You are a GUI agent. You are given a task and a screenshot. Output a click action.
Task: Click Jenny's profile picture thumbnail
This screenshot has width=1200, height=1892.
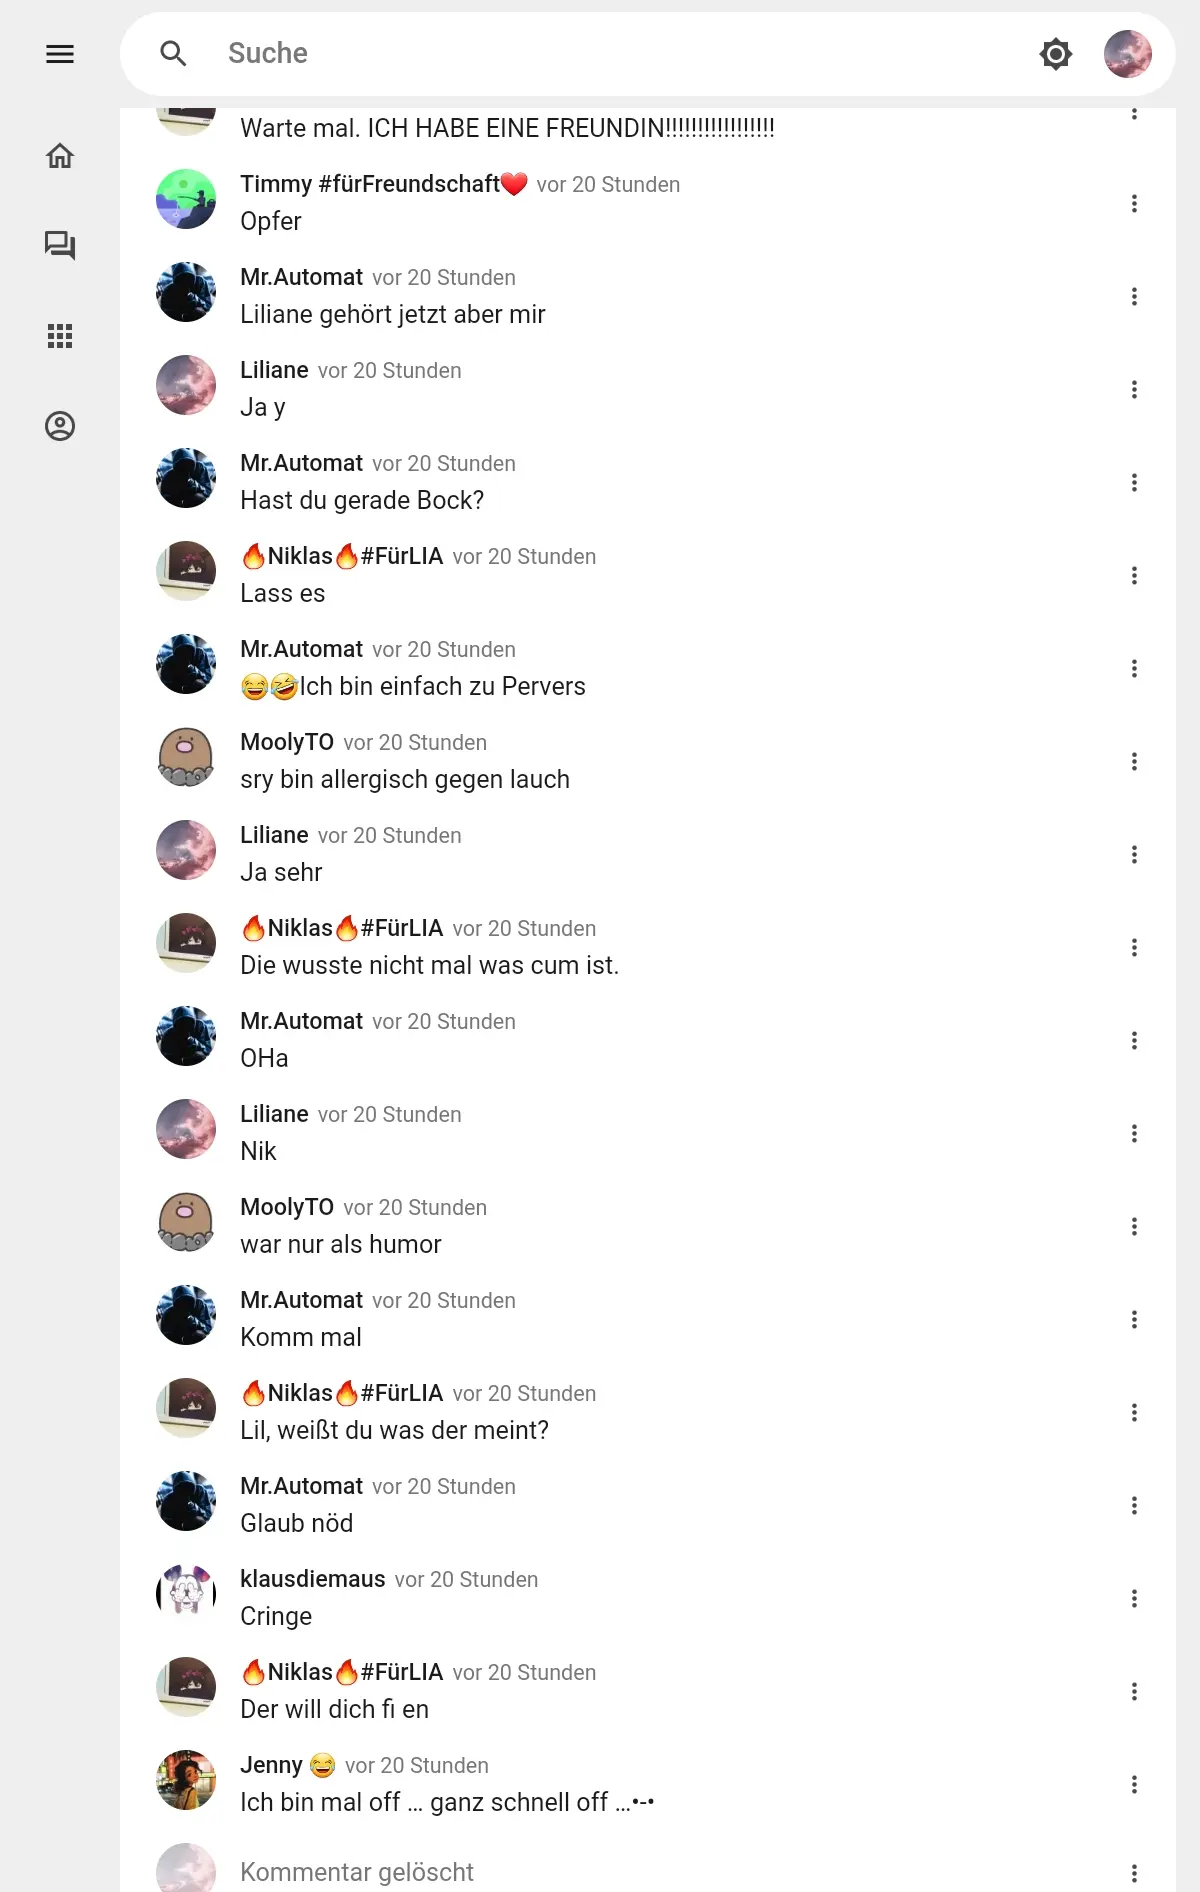coord(186,1780)
